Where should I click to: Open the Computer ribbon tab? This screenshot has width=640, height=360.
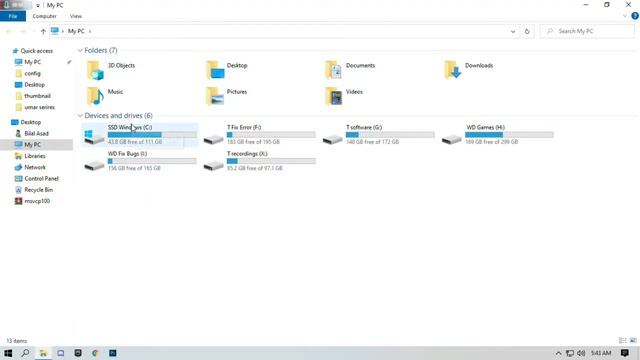click(x=44, y=16)
